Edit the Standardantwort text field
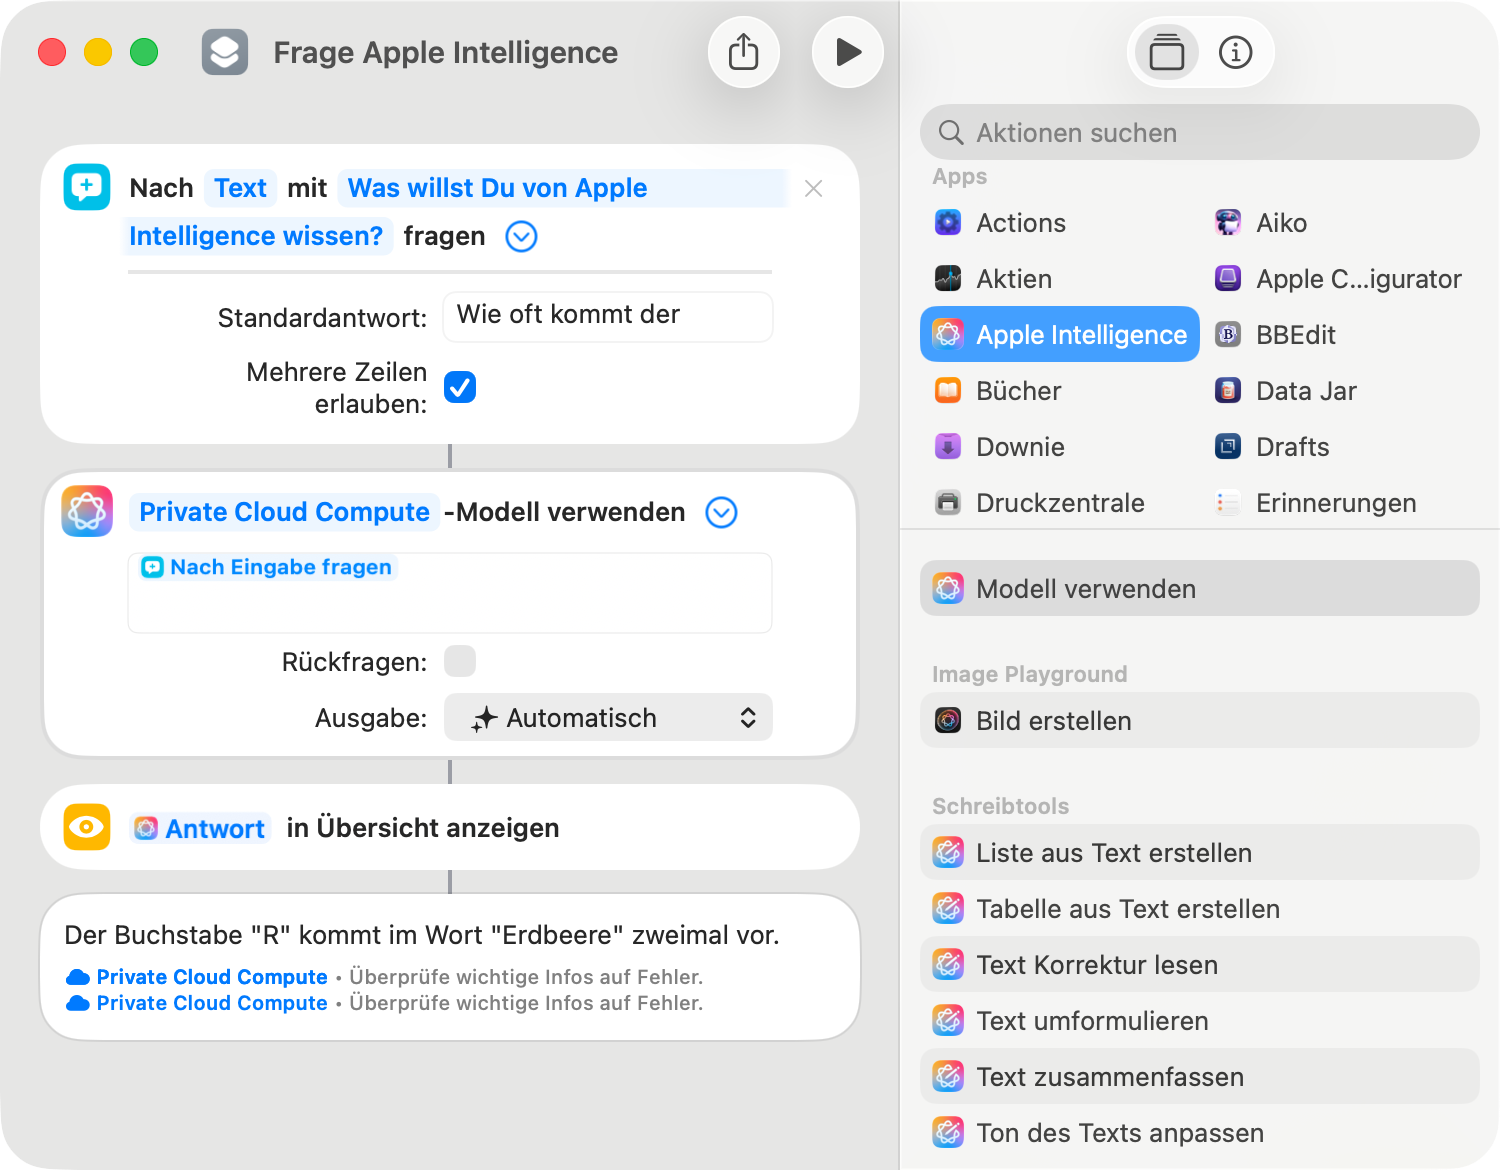The image size is (1500, 1170). (608, 316)
